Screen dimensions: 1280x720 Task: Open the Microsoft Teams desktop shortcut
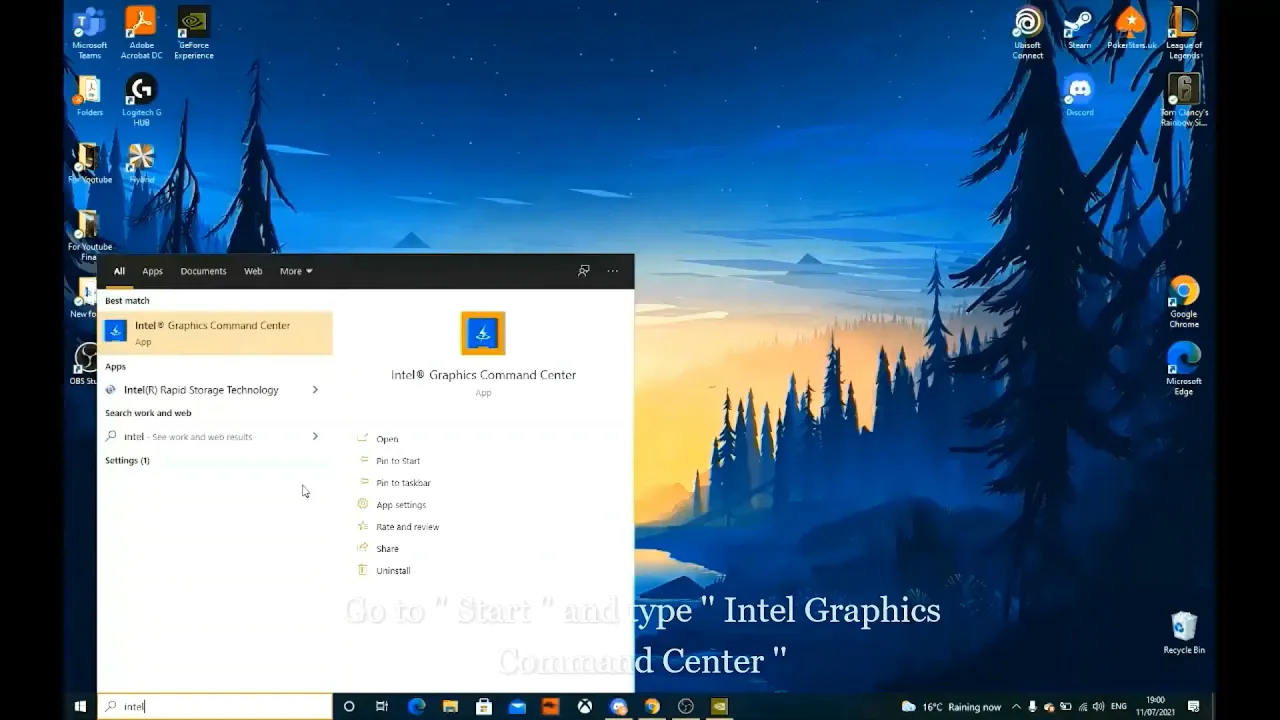pyautogui.click(x=90, y=33)
